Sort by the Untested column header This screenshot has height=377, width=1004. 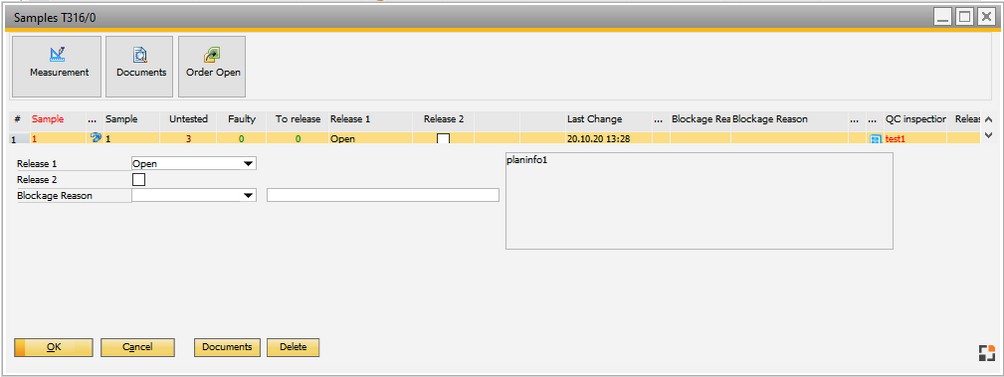[x=188, y=119]
